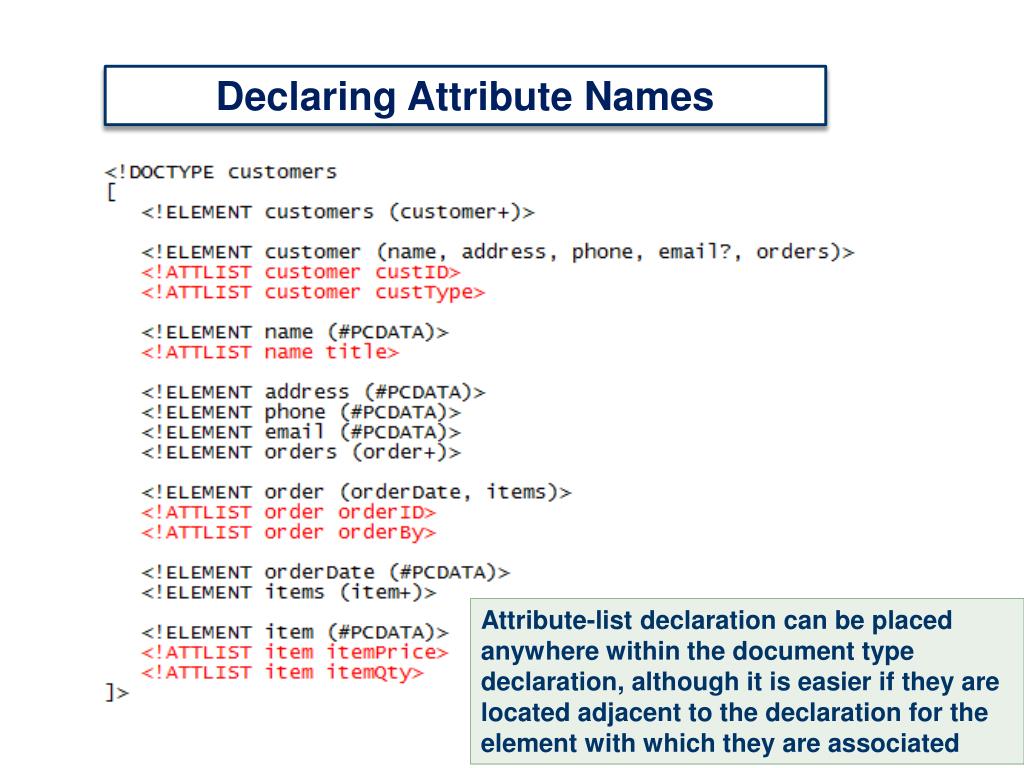Click the '<!ELEMENT orders (order+)>' line
Image resolution: width=1024 pixels, height=768 pixels.
301,453
